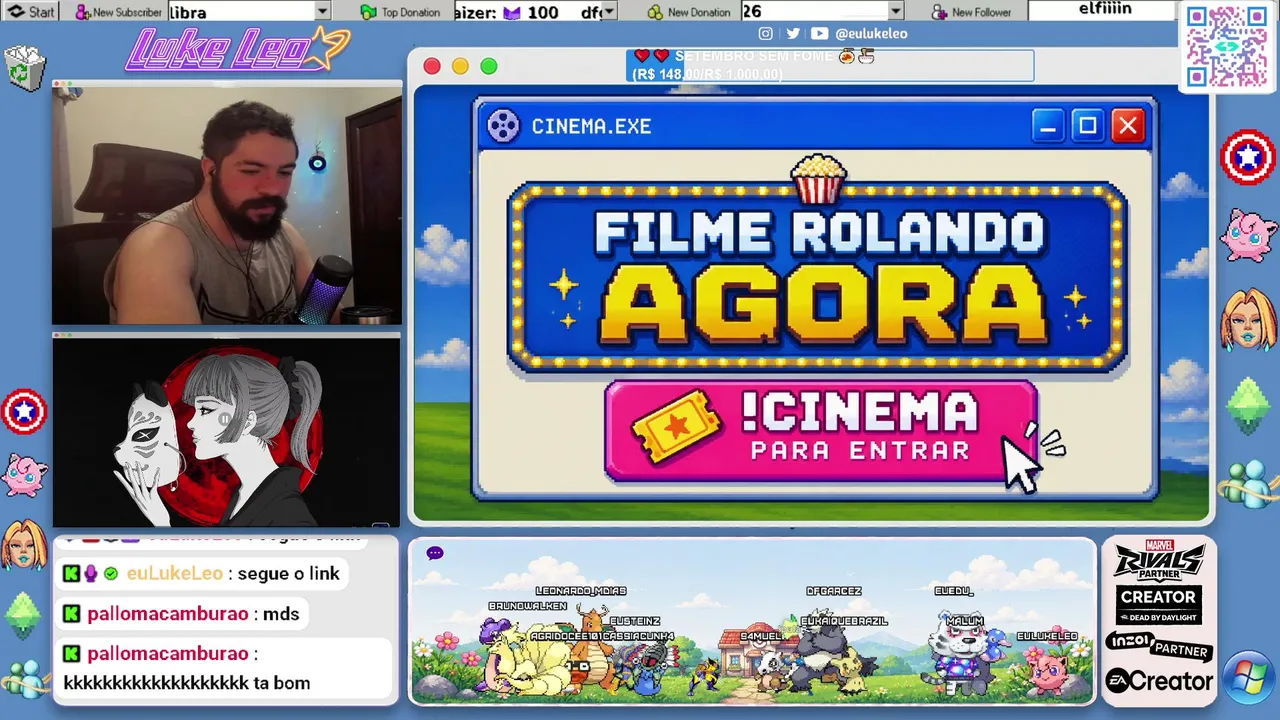Open the Instagram icon beside @eulukeleo

tap(765, 33)
